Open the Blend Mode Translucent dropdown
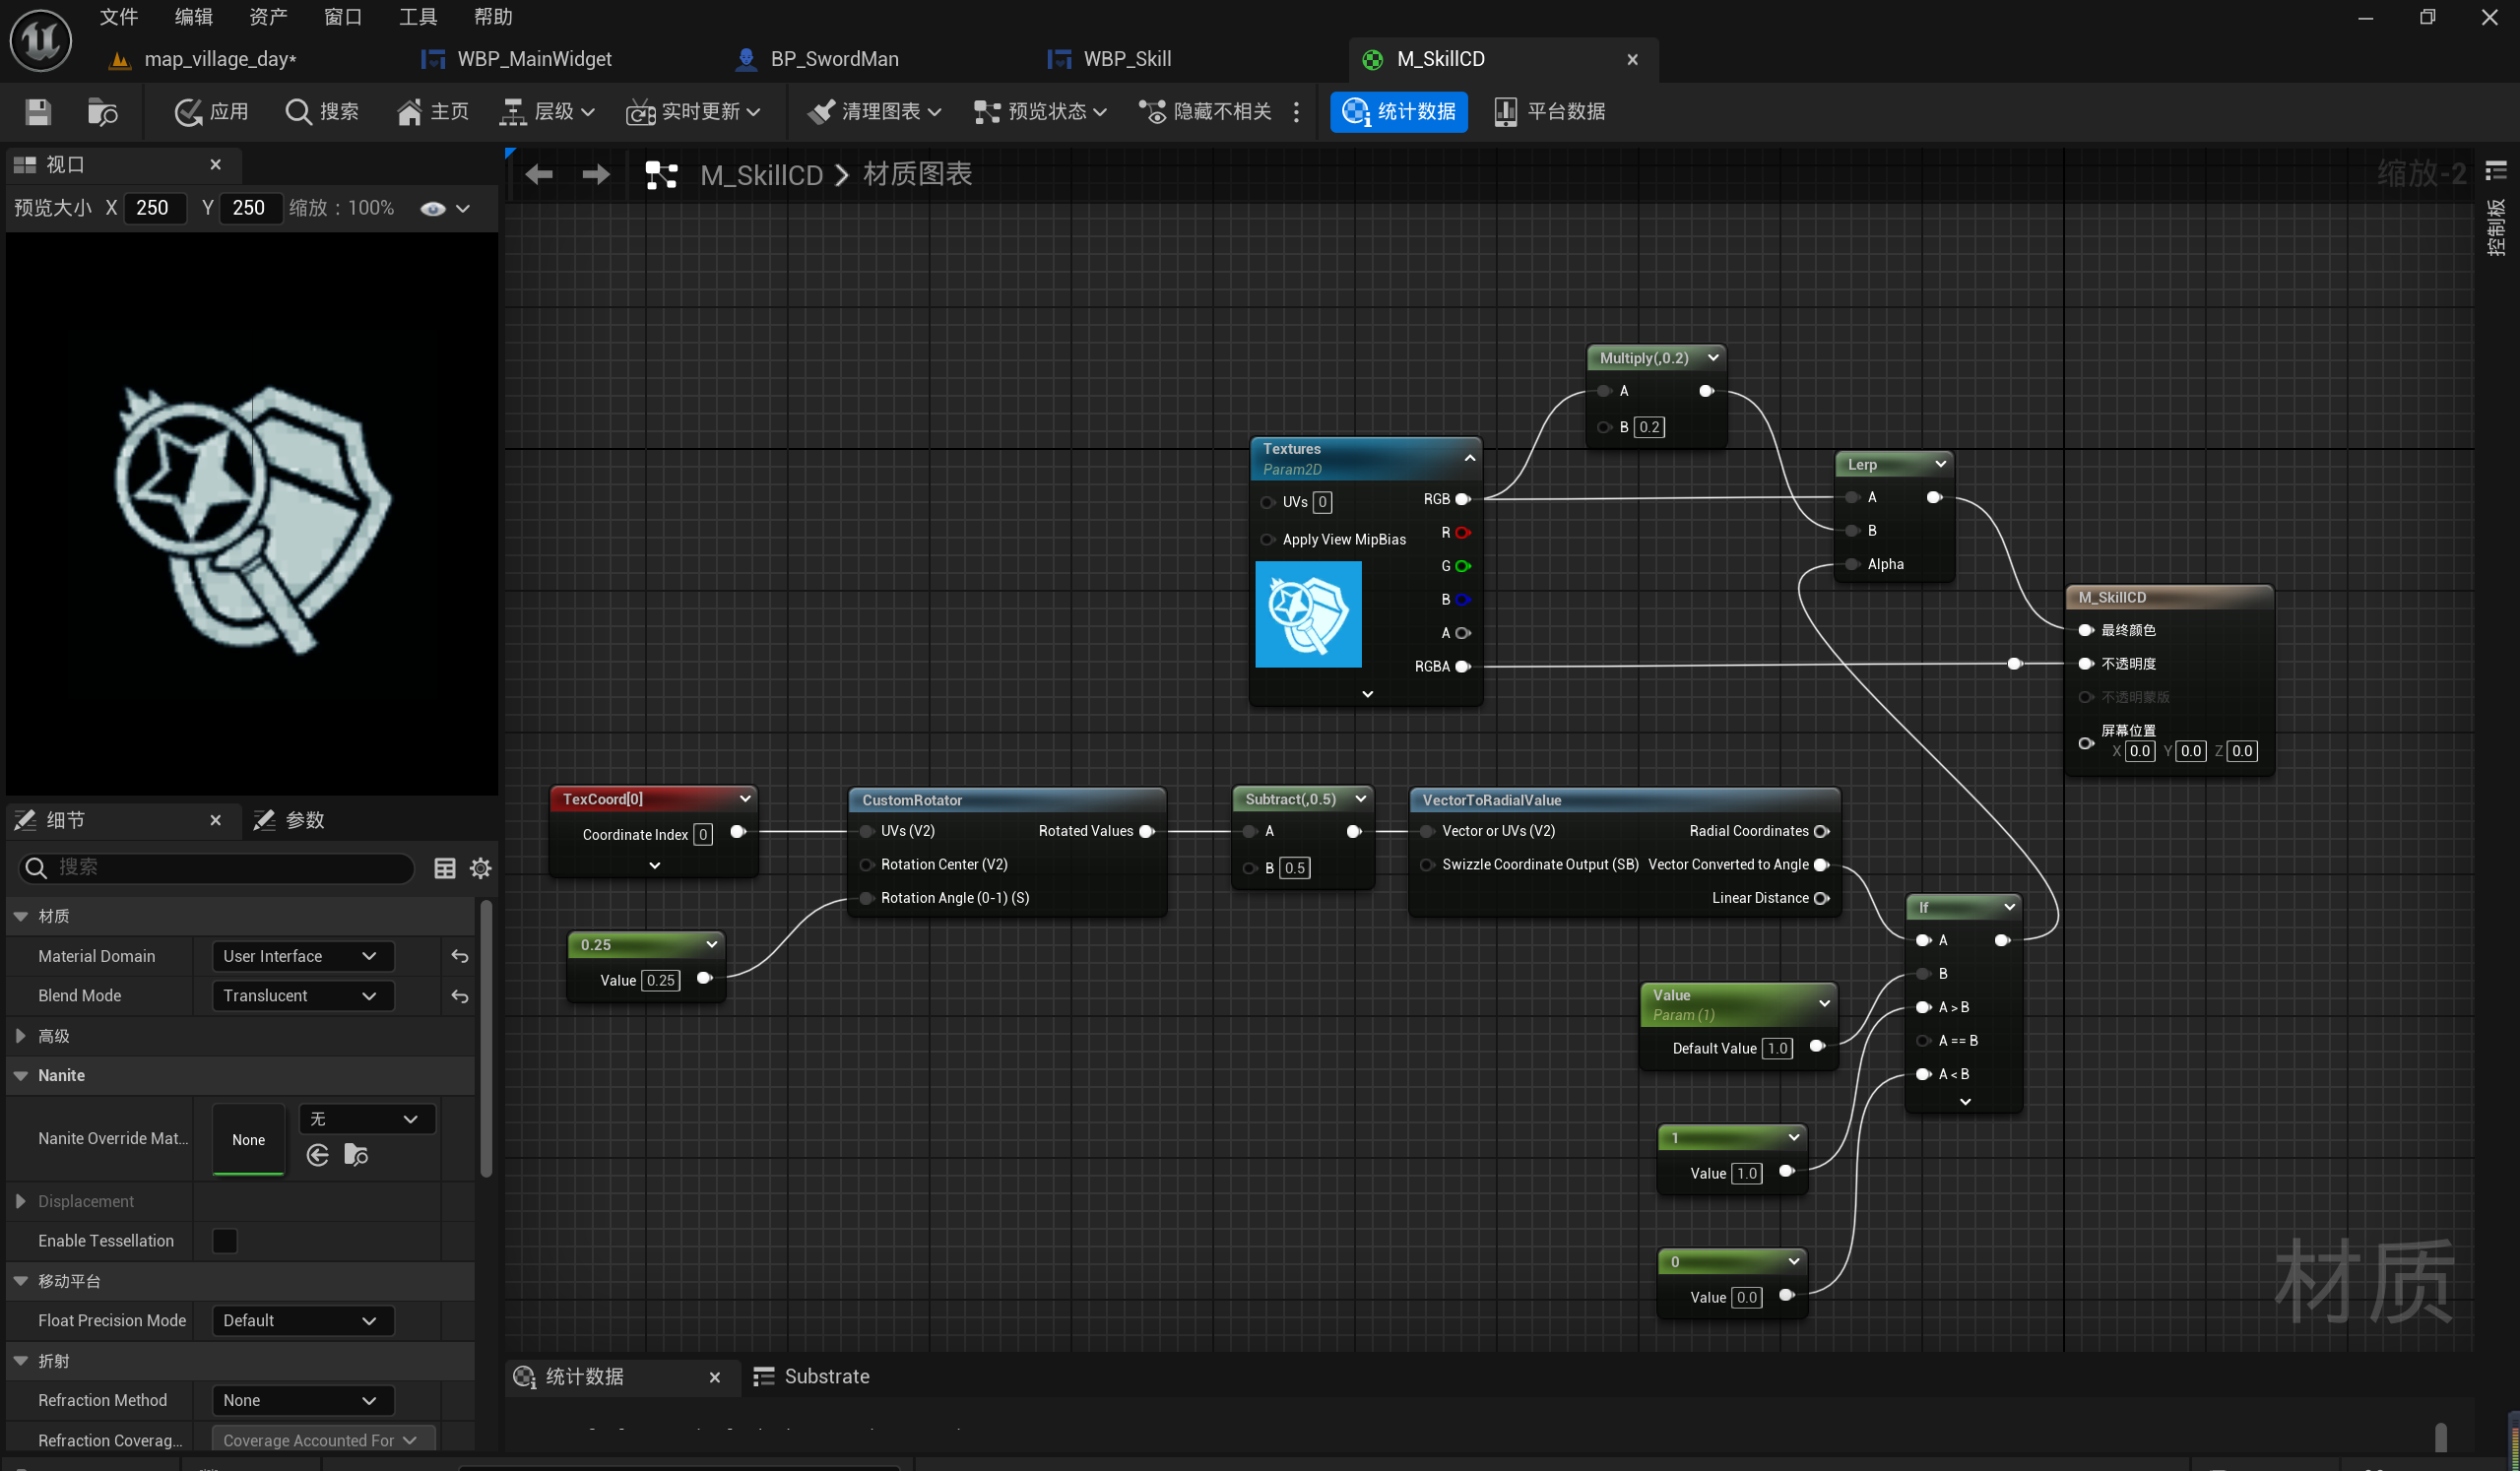 click(x=302, y=996)
